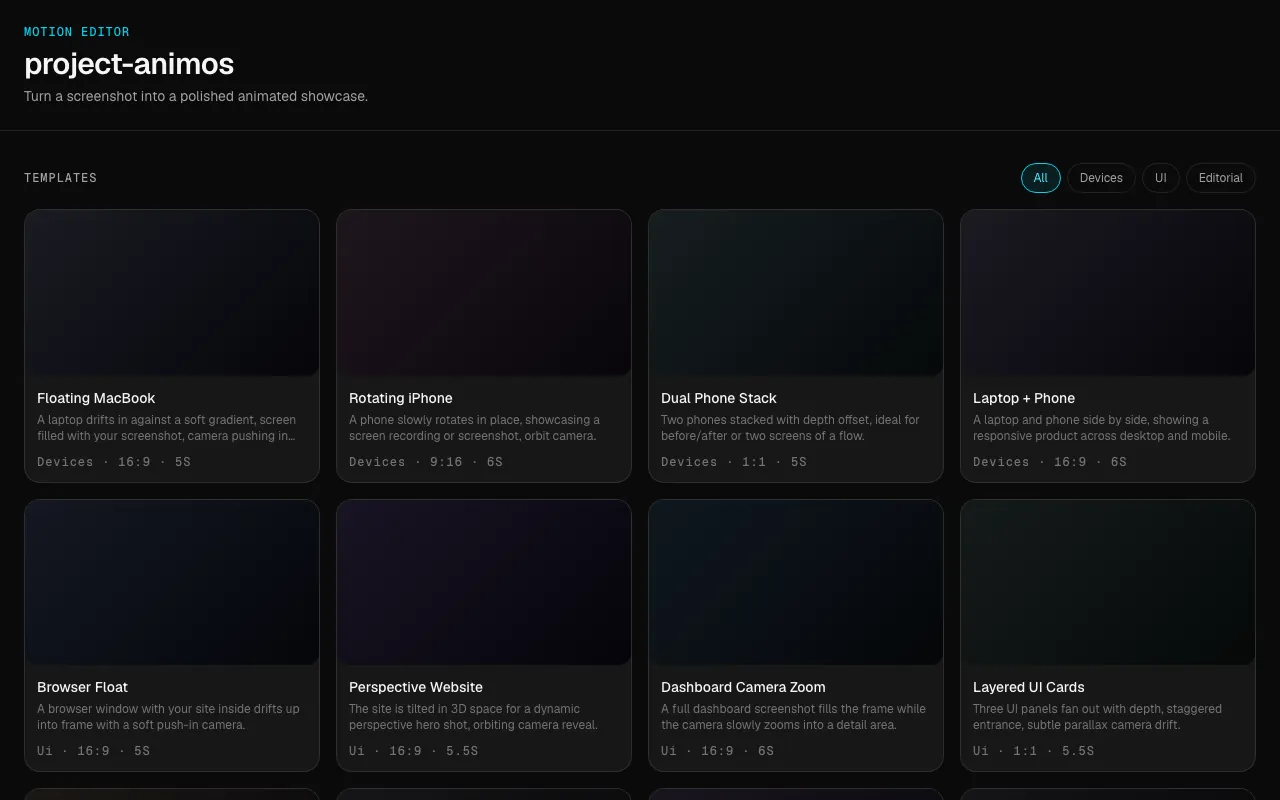Click the 'A laptop drifts in against' description

tap(167, 428)
